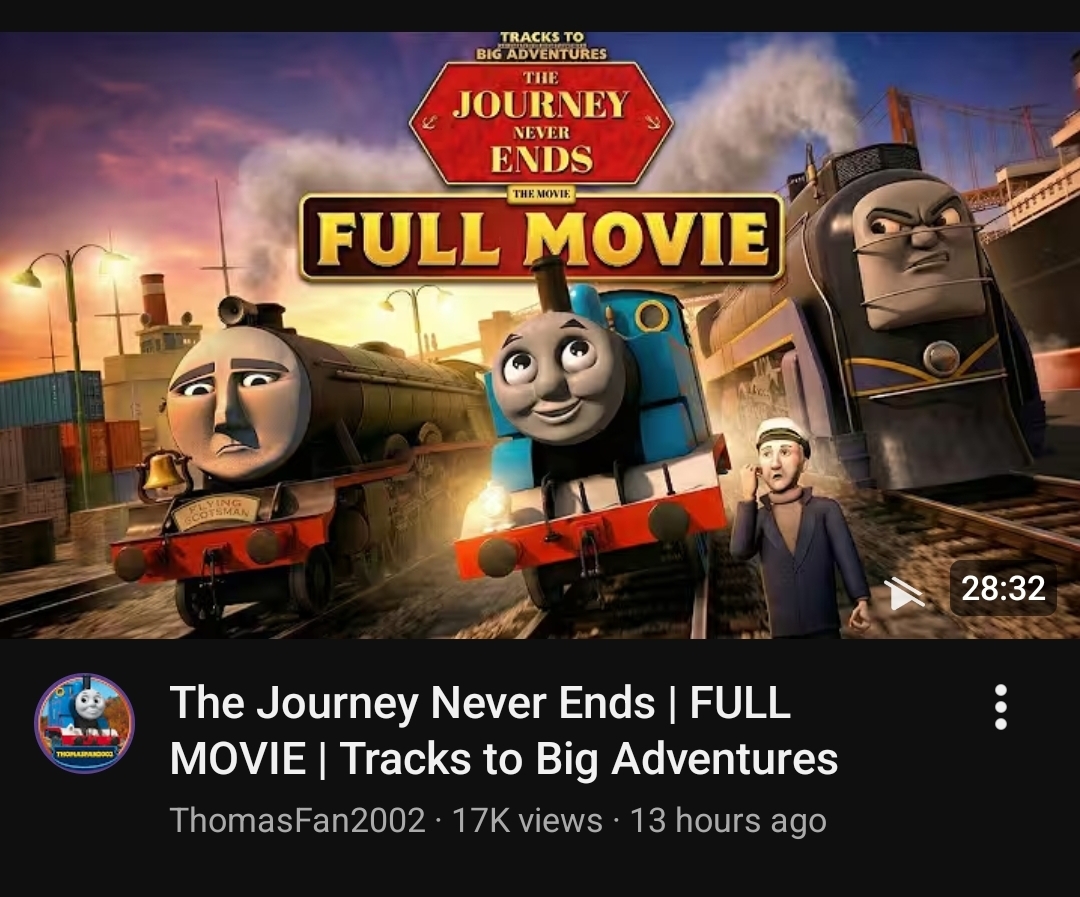Click the blue shipping containers on the left
Screen dimensions: 1080x897
pyautogui.click(x=50, y=399)
